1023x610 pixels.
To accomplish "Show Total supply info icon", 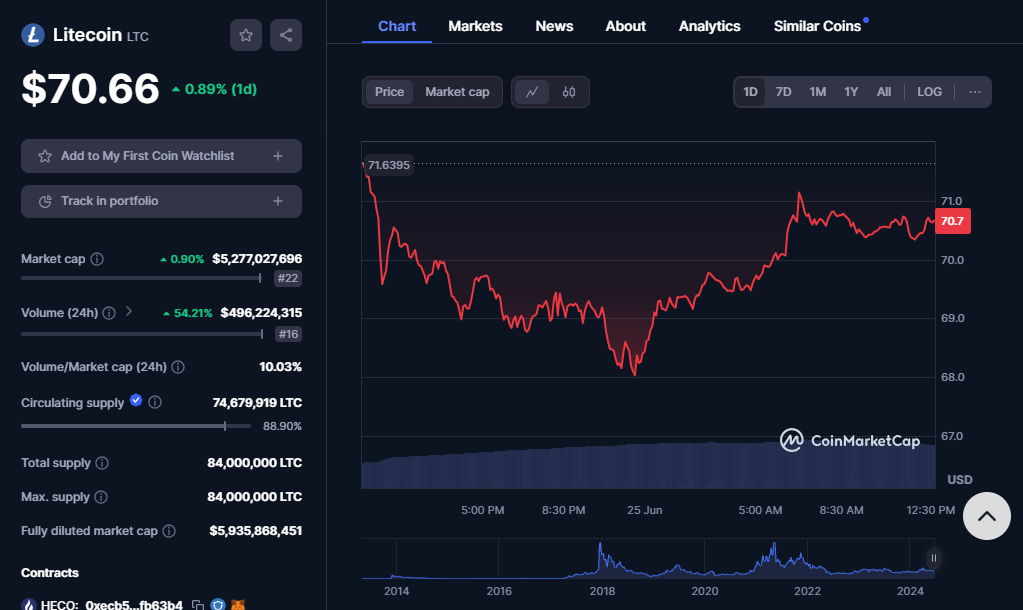I will 102,463.
